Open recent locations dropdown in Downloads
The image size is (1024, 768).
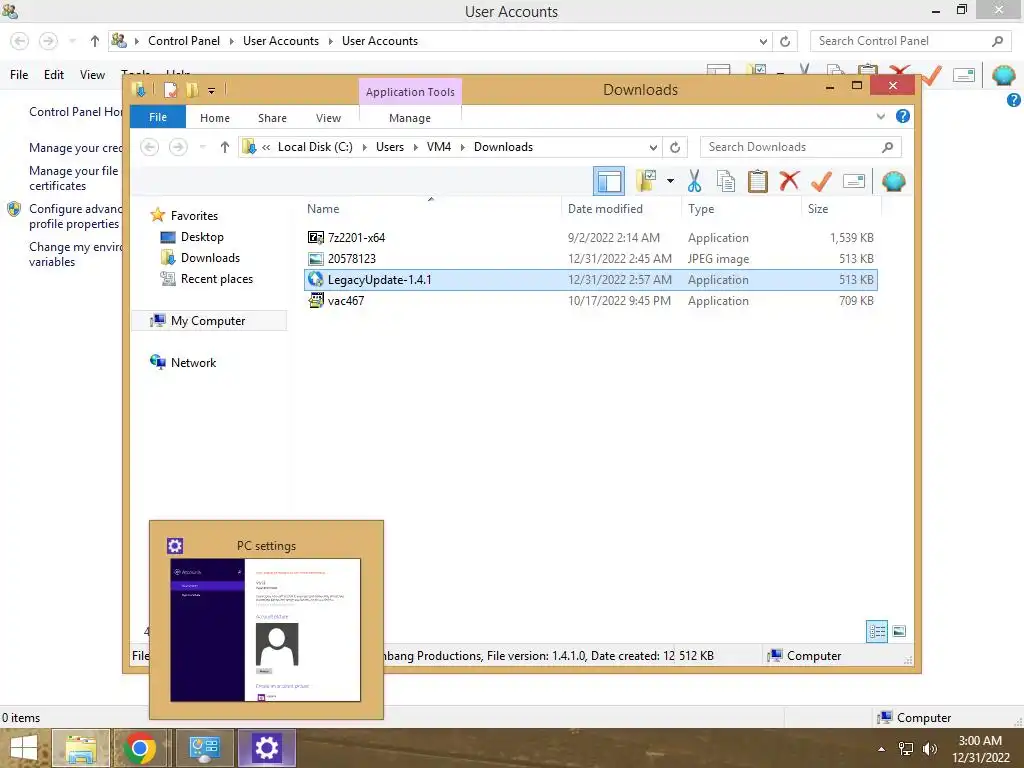point(202,147)
